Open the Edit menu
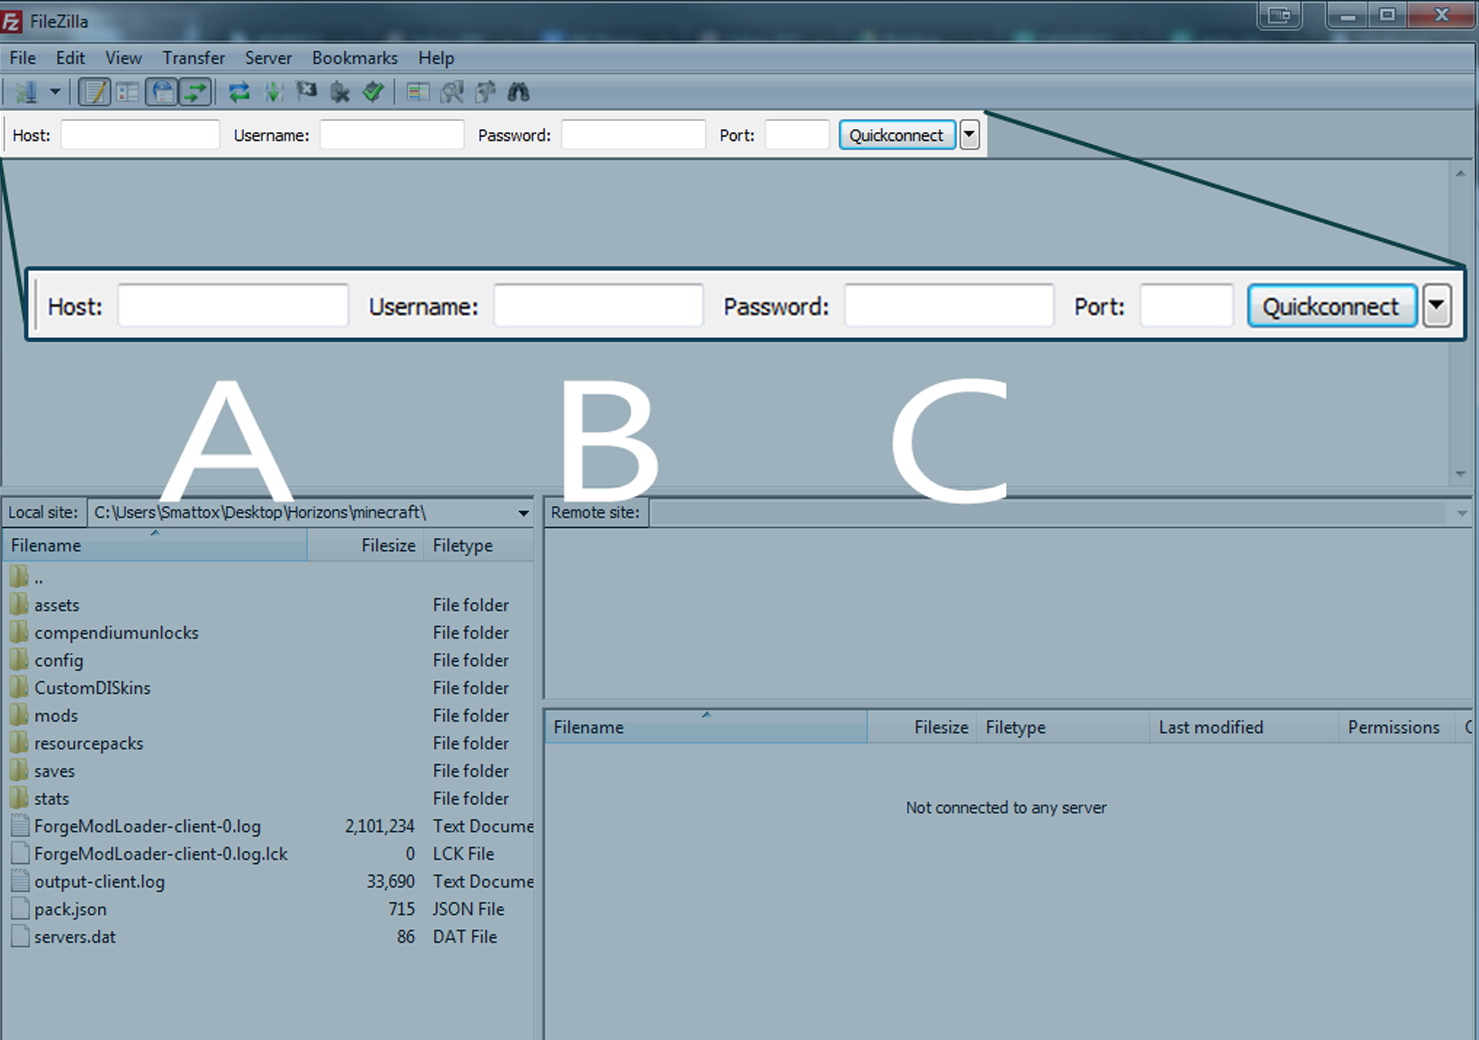 pyautogui.click(x=70, y=58)
